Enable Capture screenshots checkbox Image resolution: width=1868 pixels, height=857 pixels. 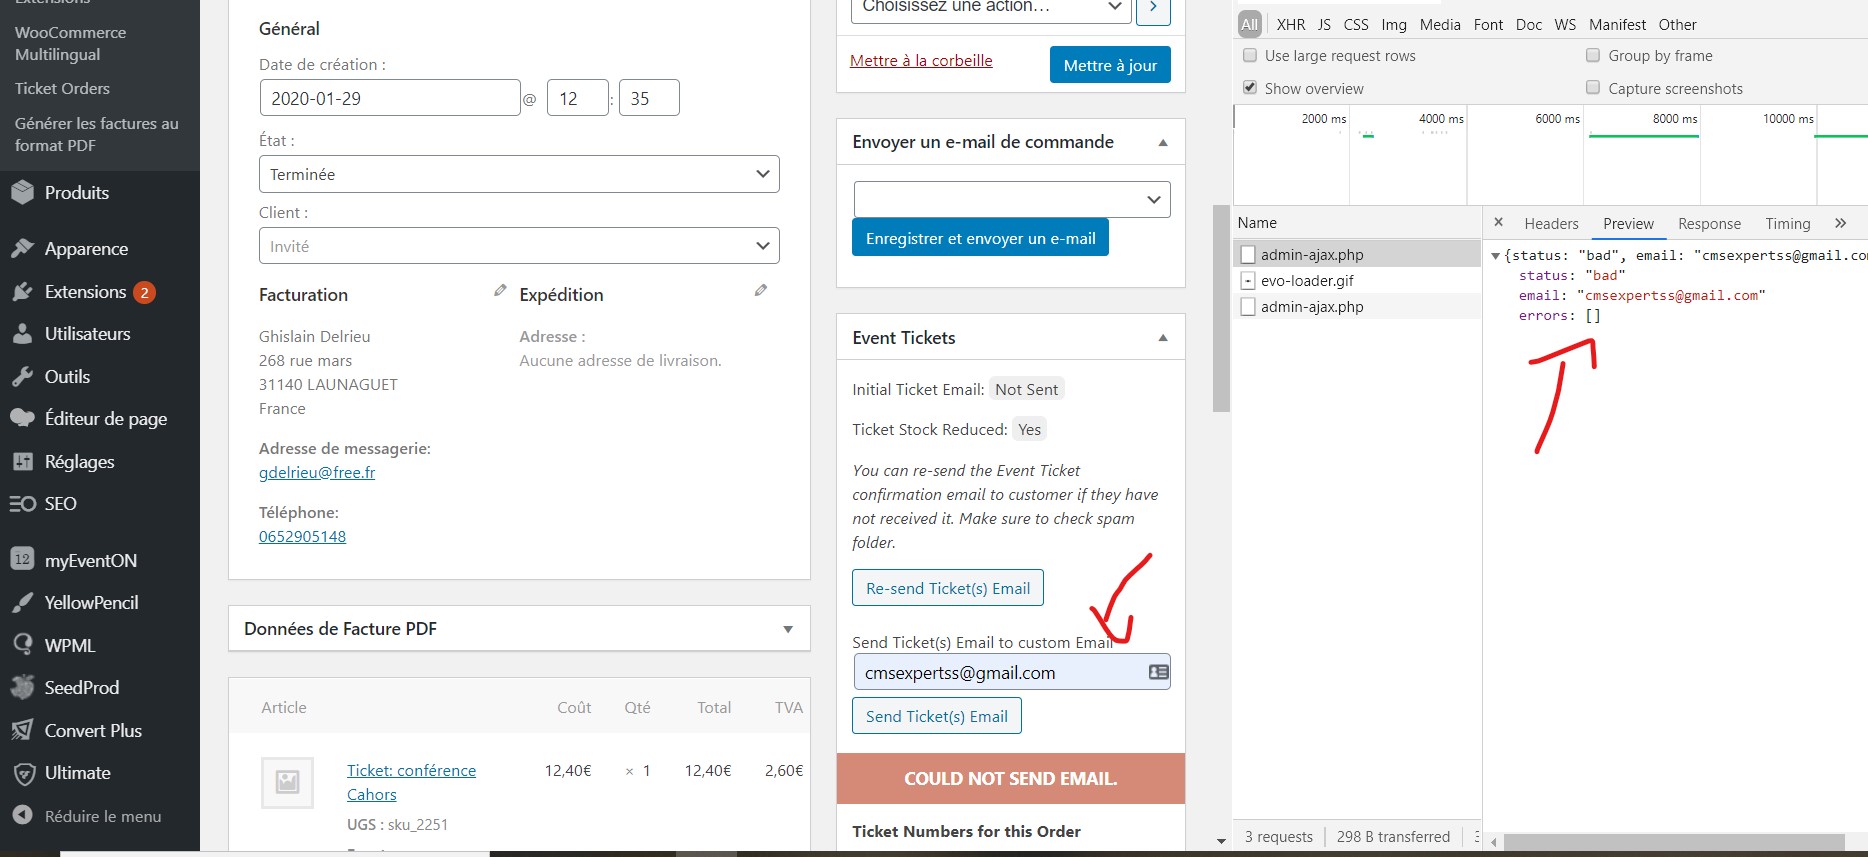[1593, 88]
